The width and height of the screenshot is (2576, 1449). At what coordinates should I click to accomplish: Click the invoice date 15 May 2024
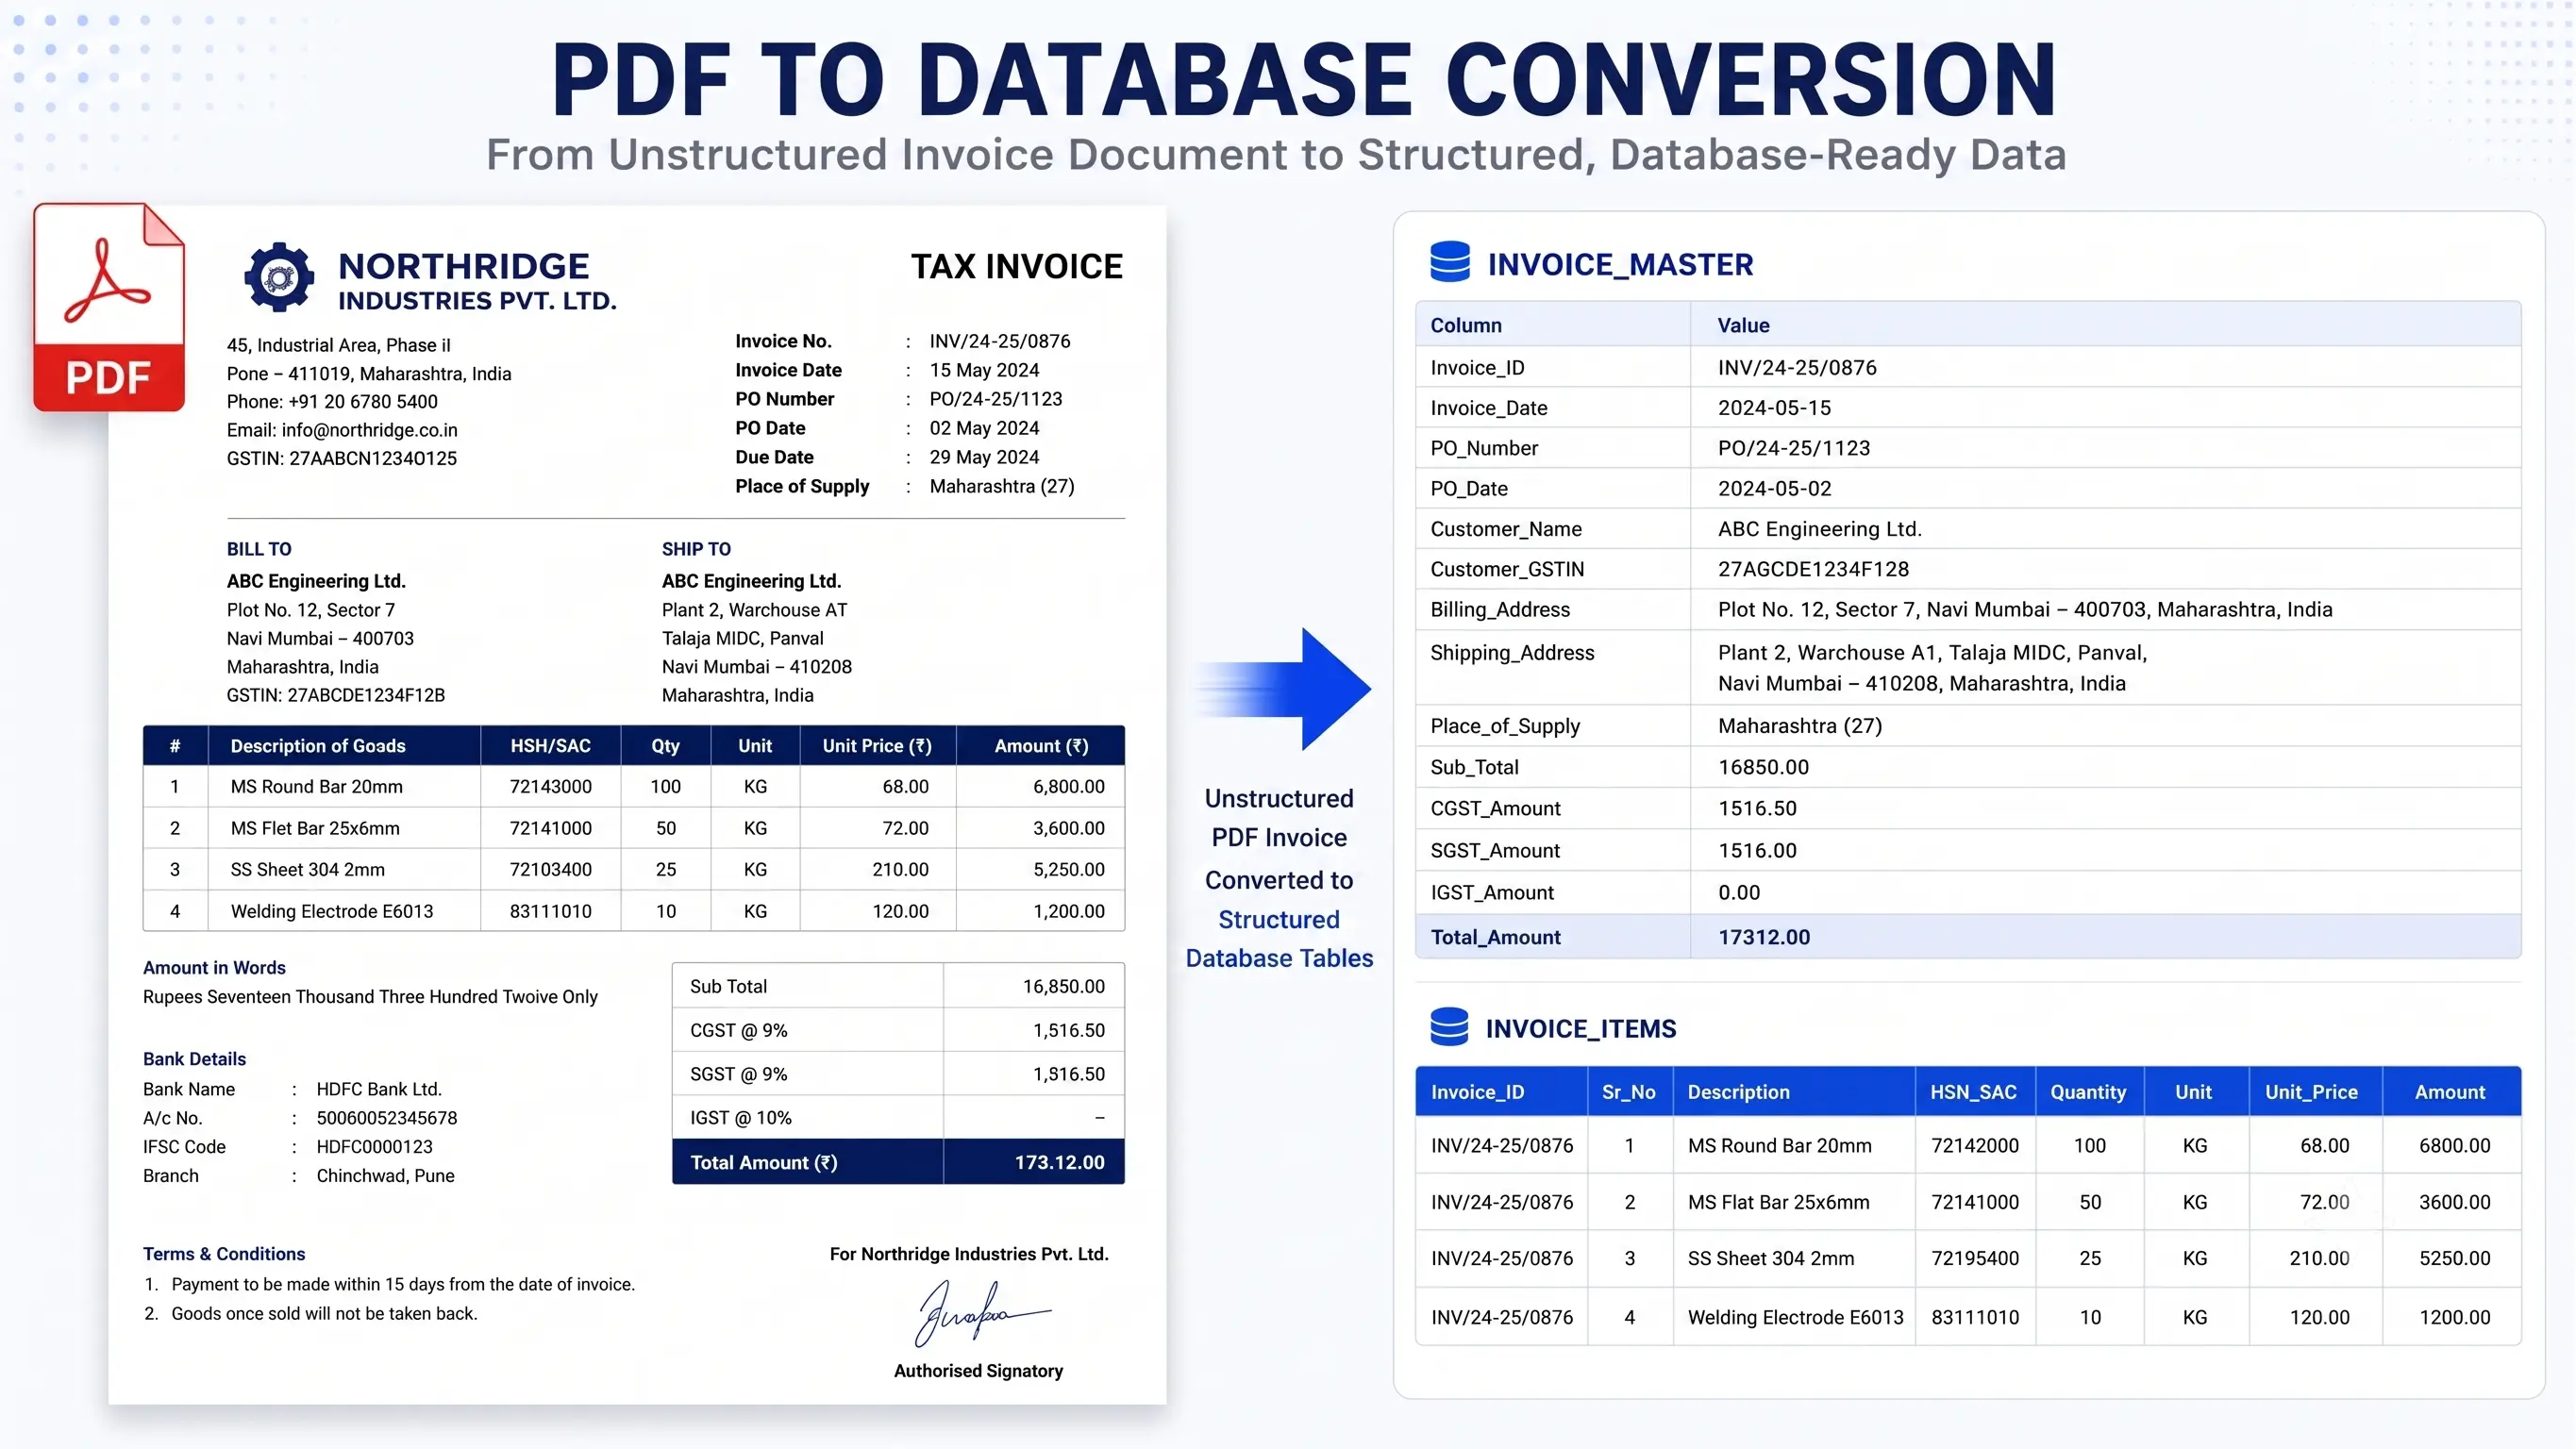[x=984, y=370]
